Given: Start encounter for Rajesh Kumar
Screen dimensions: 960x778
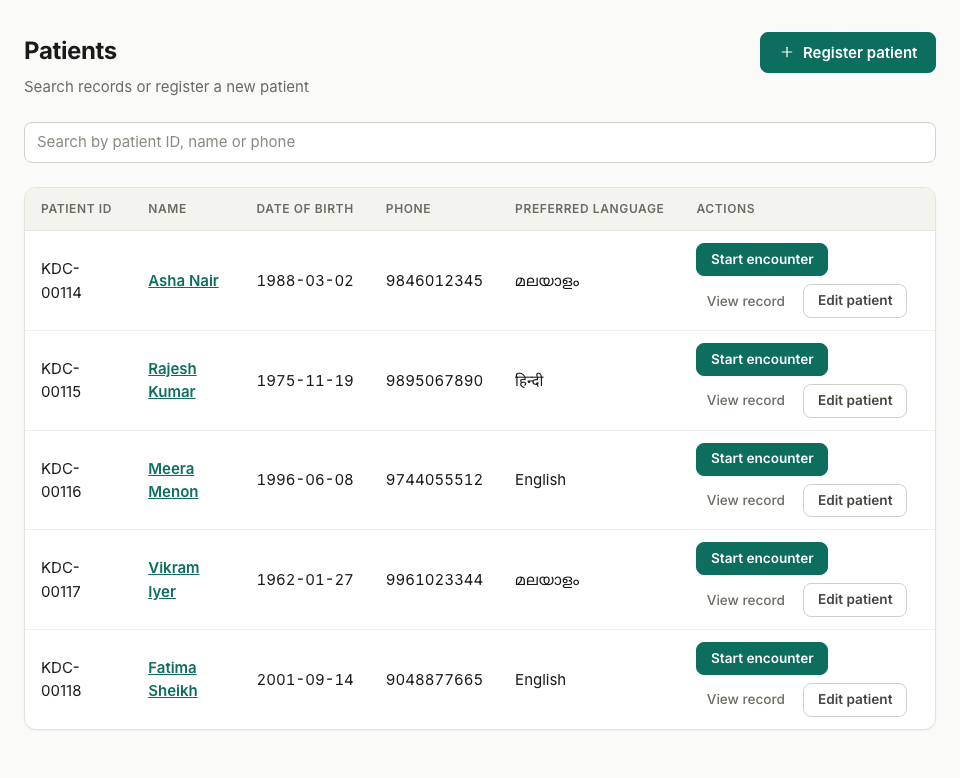Looking at the screenshot, I should (762, 359).
